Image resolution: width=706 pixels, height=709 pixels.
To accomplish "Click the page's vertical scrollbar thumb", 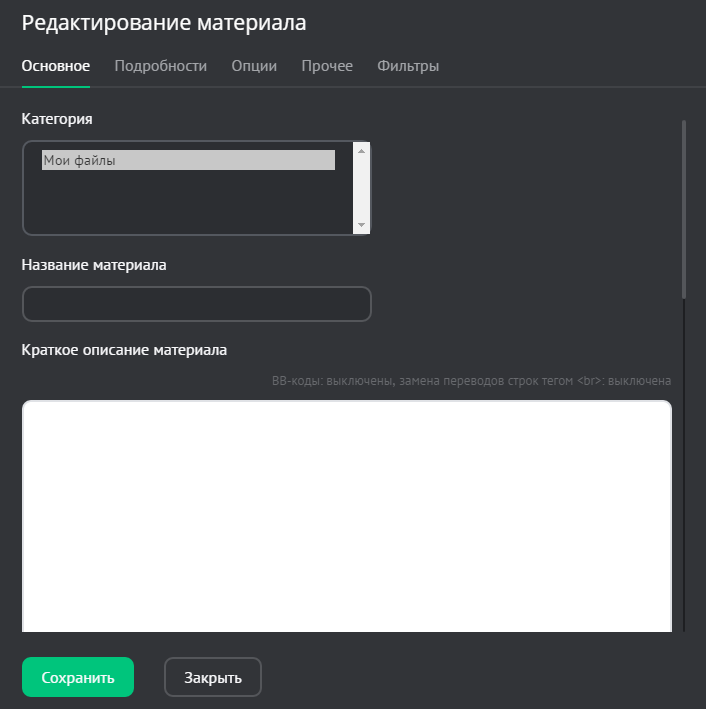I will pos(684,208).
